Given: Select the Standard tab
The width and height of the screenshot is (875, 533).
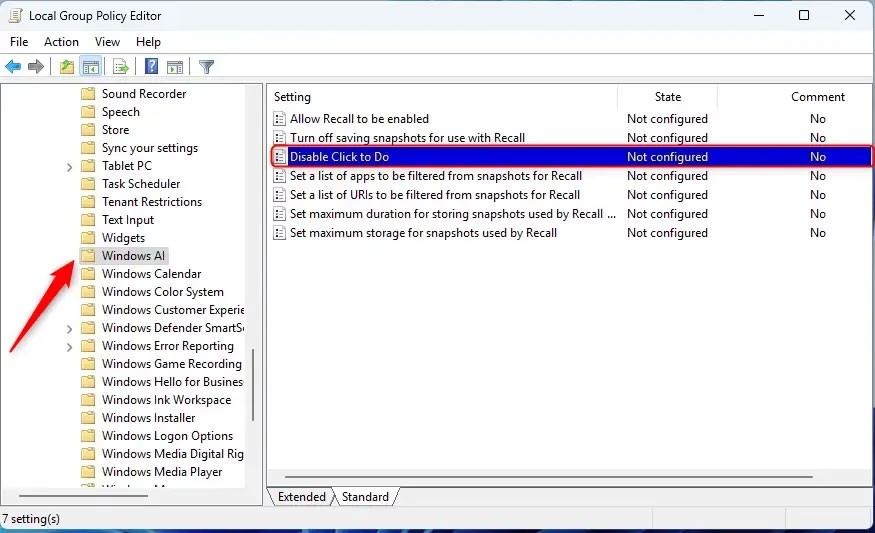Looking at the screenshot, I should [x=365, y=497].
